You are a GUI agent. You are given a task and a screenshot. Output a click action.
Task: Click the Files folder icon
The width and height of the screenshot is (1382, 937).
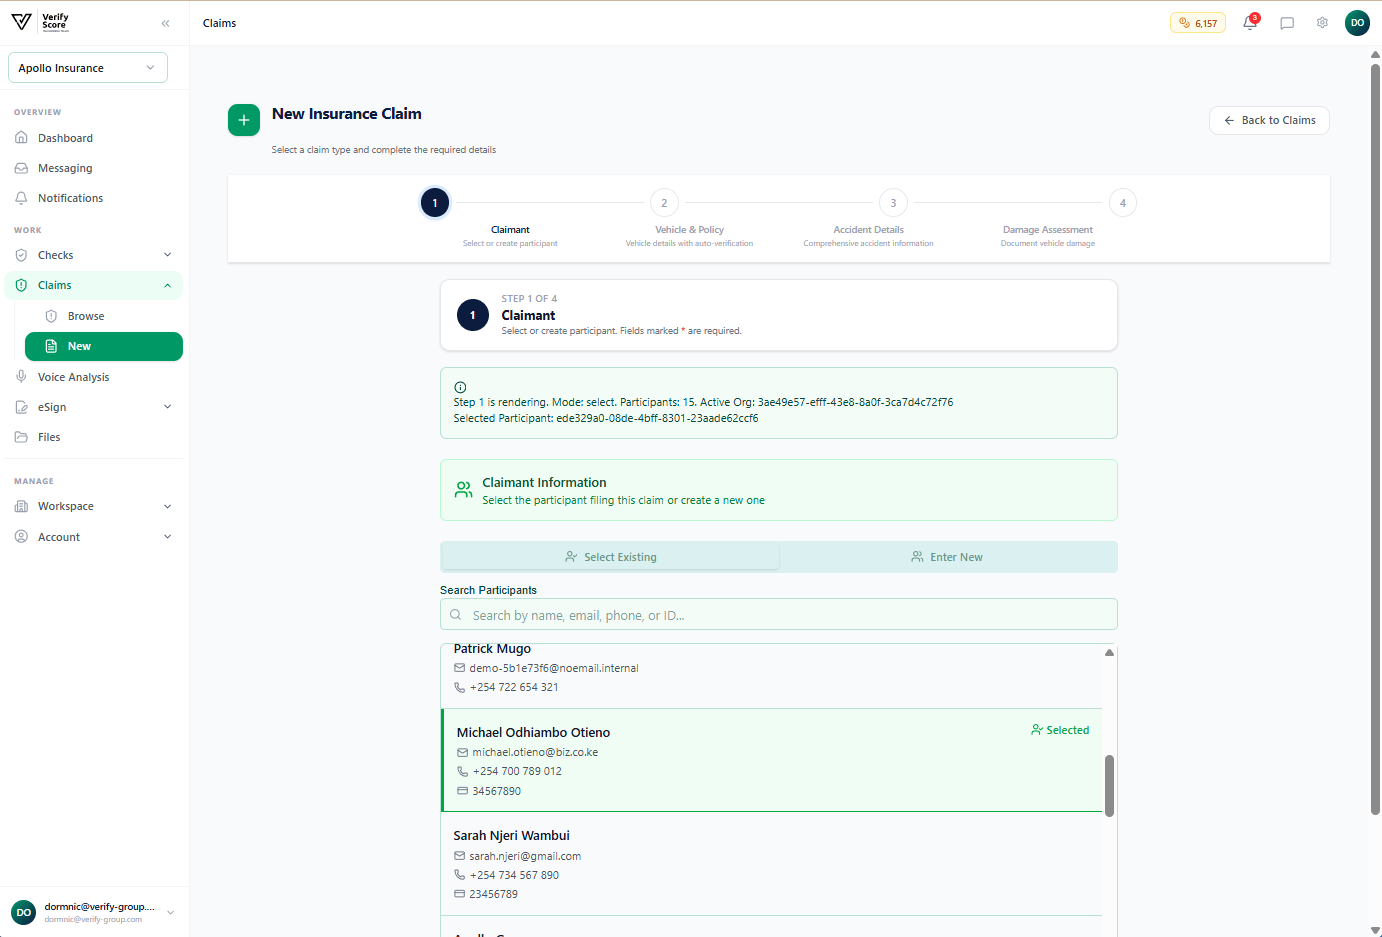click(x=21, y=437)
